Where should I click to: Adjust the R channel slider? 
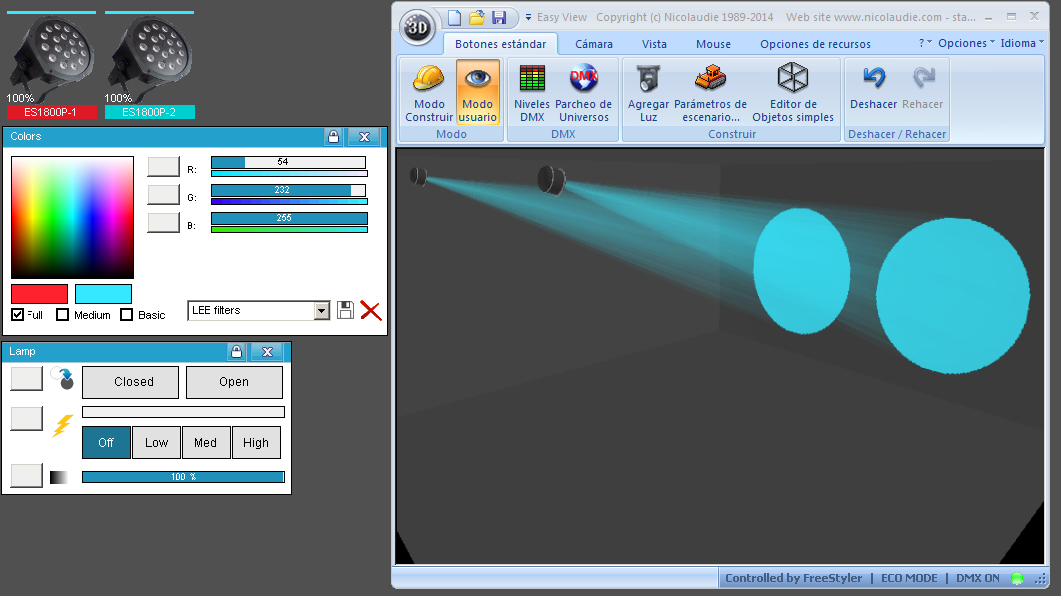289,162
